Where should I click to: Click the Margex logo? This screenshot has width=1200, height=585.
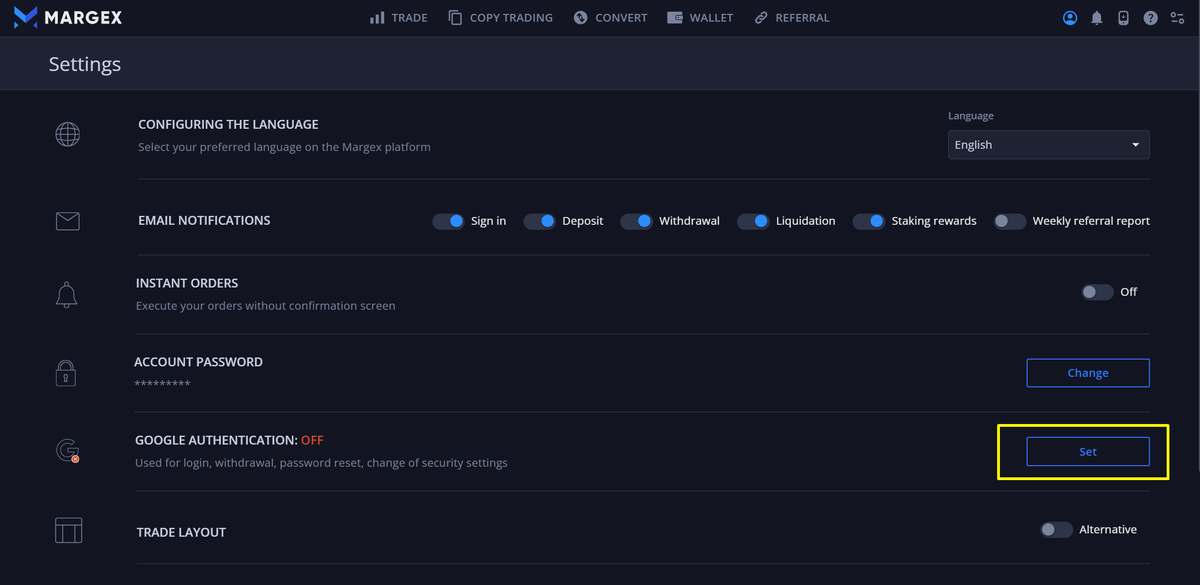69,18
